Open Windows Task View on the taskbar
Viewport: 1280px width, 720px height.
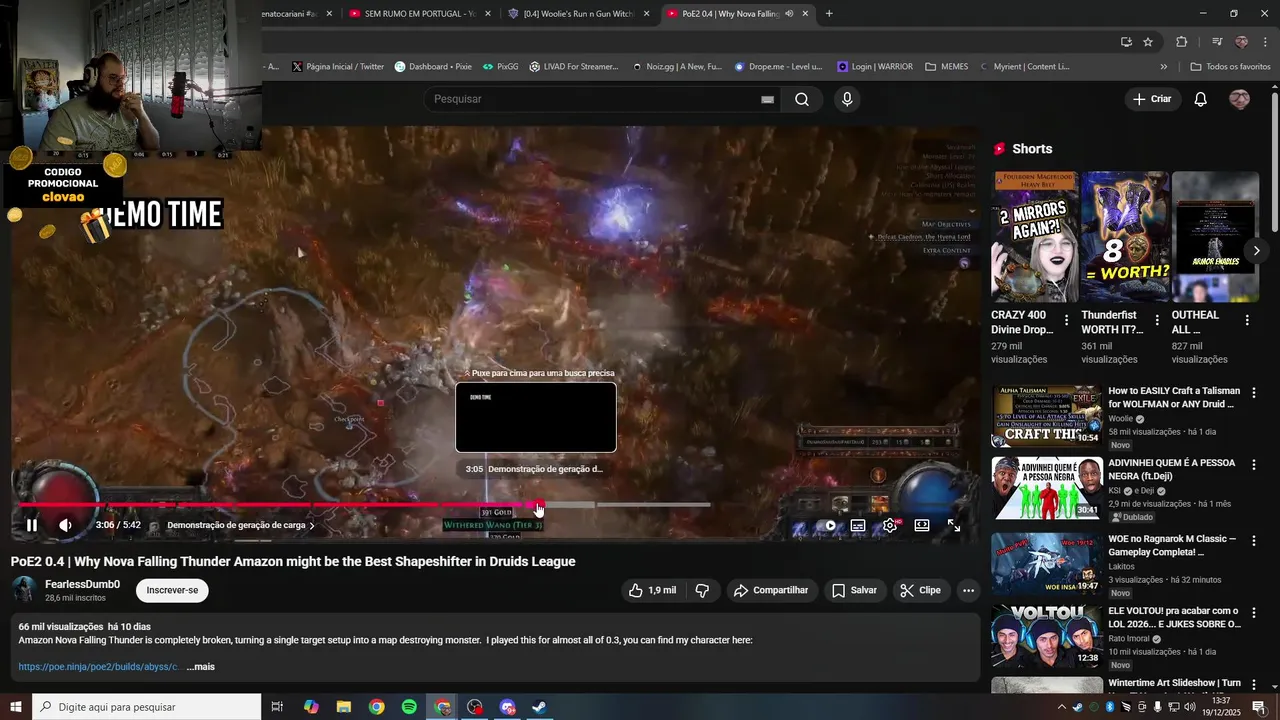277,707
